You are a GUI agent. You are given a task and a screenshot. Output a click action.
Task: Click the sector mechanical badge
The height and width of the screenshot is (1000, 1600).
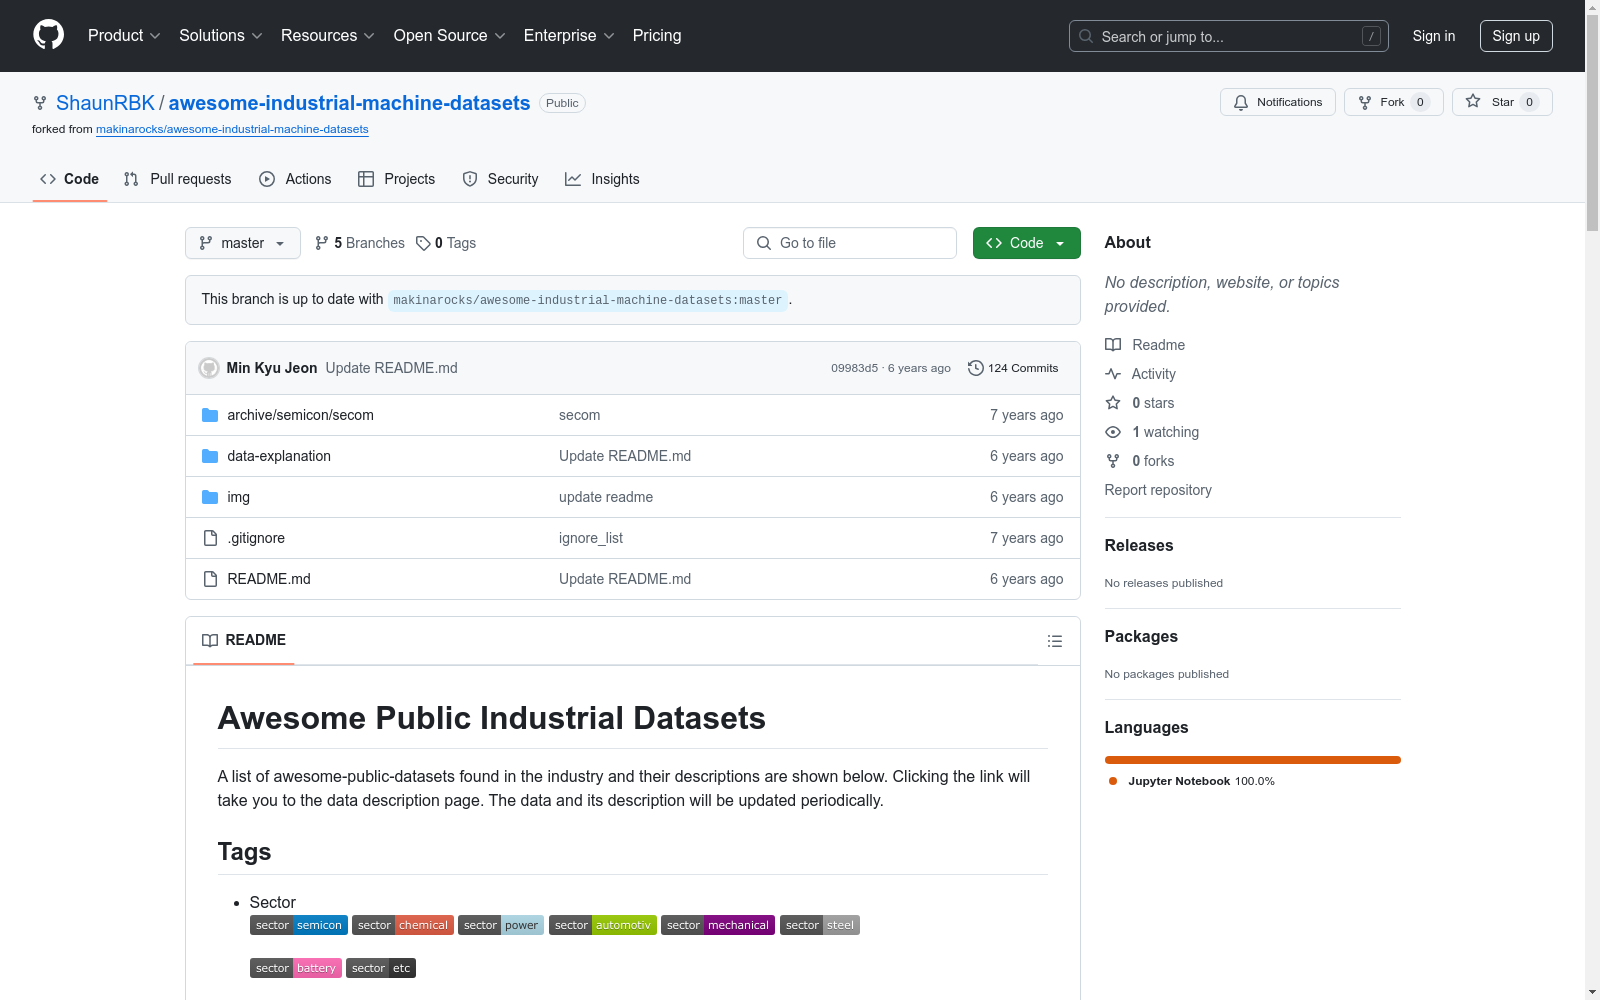click(718, 925)
